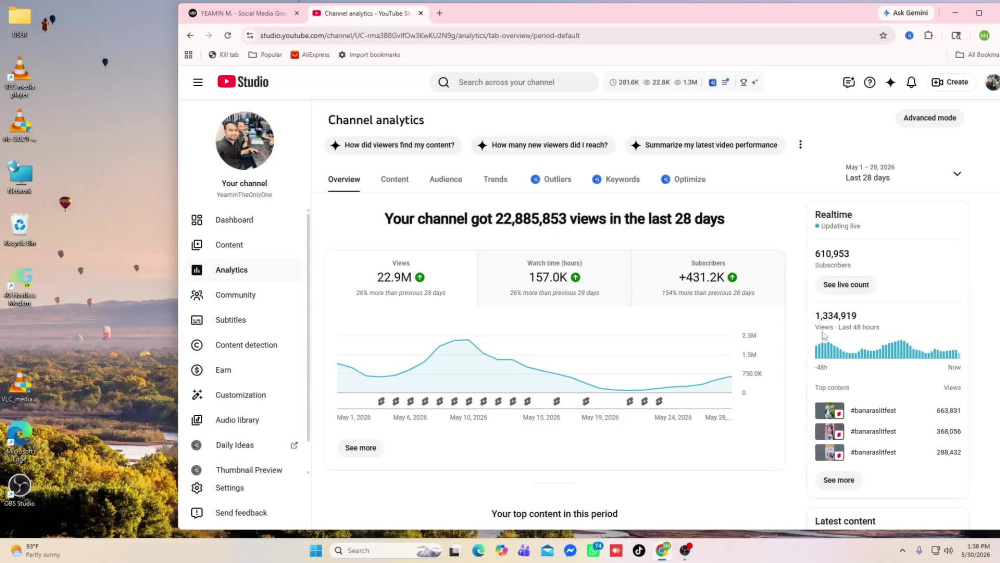The height and width of the screenshot is (563, 1000).
Task: Open Messenger from the taskbar
Action: click(x=570, y=550)
